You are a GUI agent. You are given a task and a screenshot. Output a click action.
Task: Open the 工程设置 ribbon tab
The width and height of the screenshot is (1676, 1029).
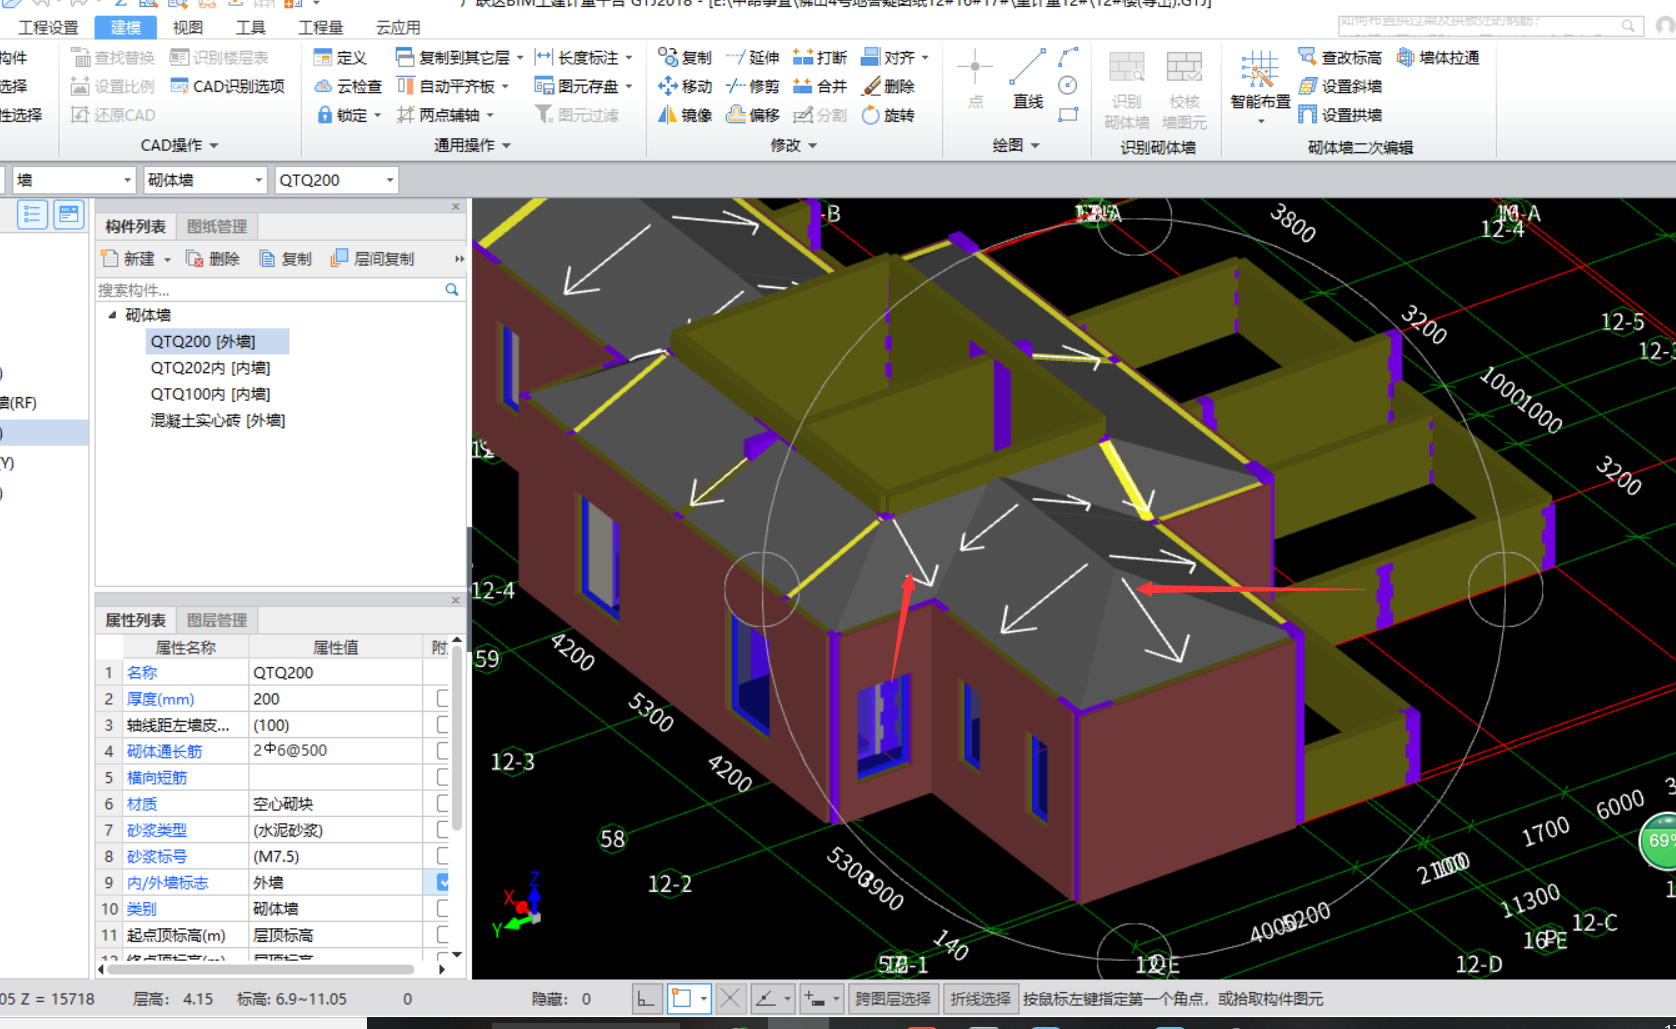[48, 27]
